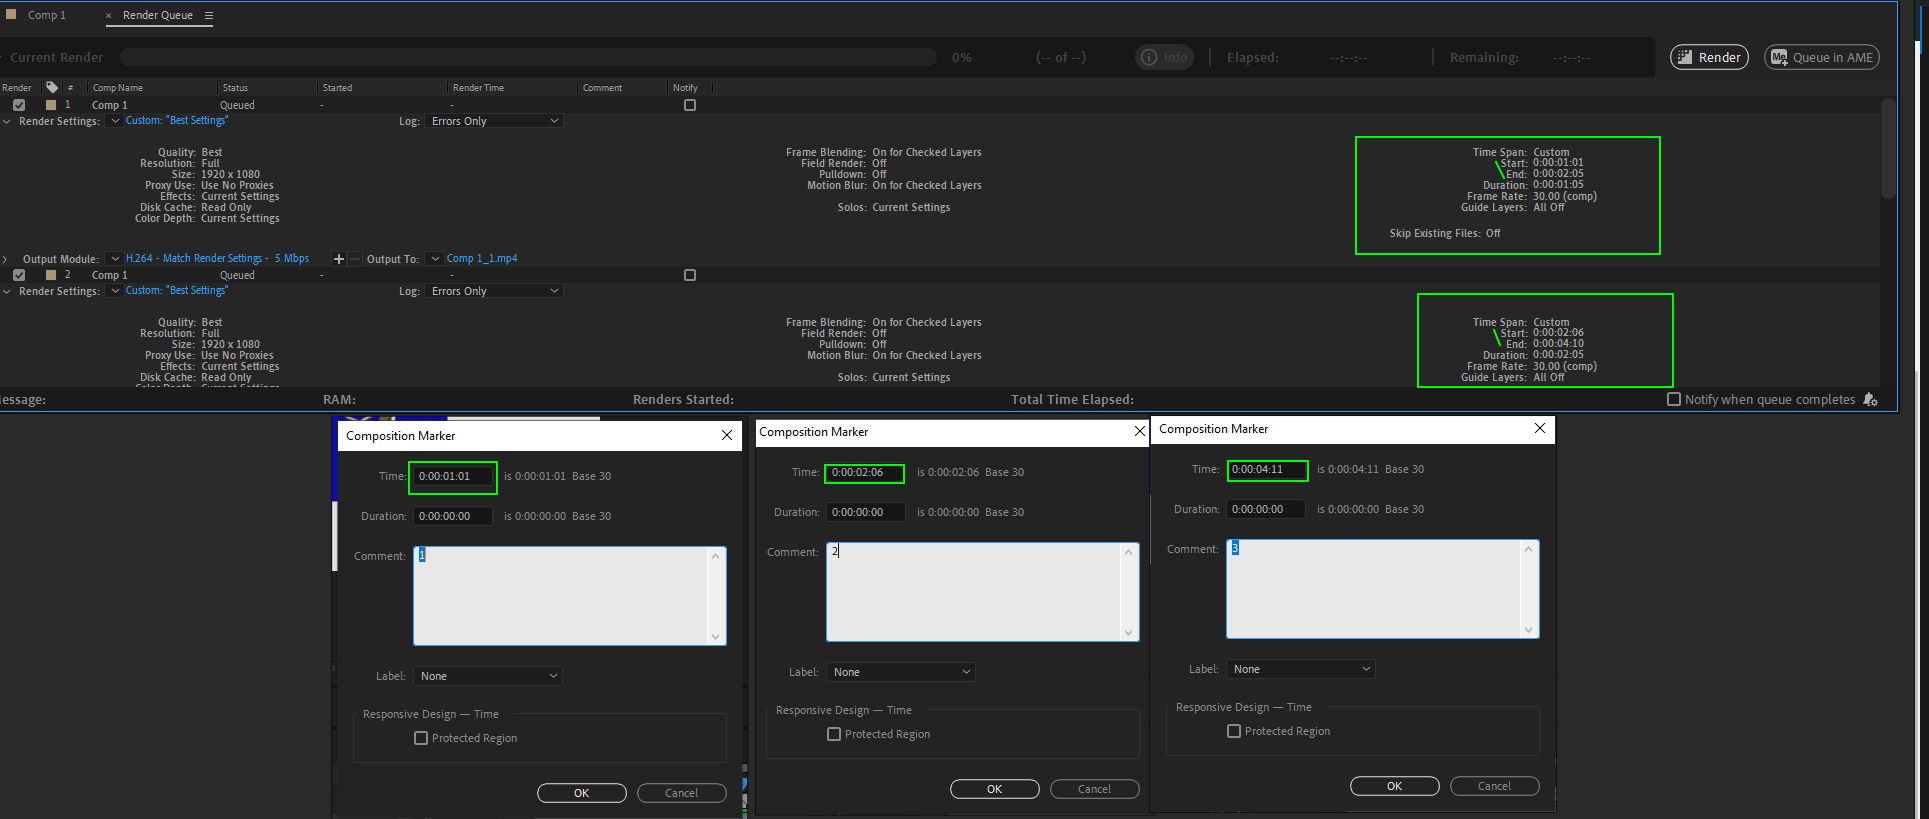Close marker dialog with time 0:00:04:11
This screenshot has width=1929, height=819.
tap(1540, 428)
